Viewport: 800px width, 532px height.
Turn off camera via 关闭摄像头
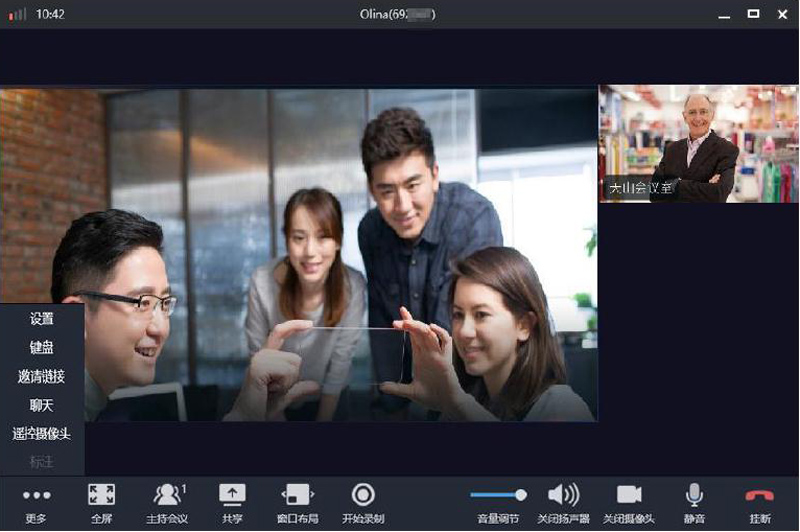click(629, 495)
